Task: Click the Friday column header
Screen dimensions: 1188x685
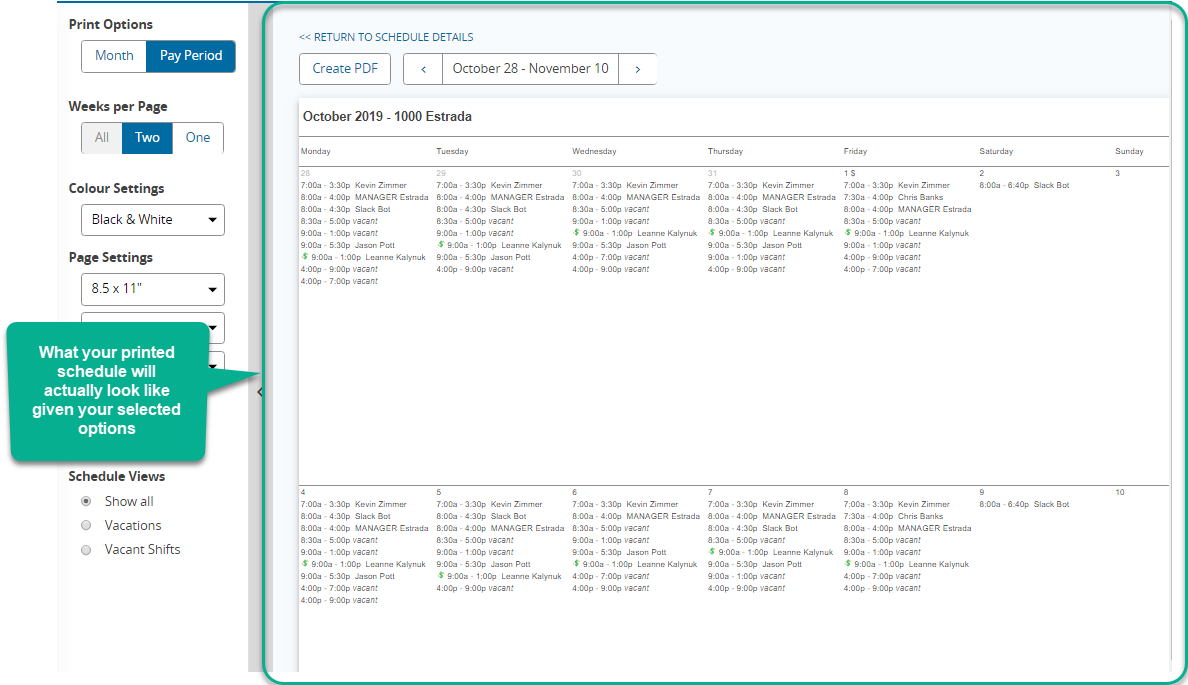Action: click(855, 152)
